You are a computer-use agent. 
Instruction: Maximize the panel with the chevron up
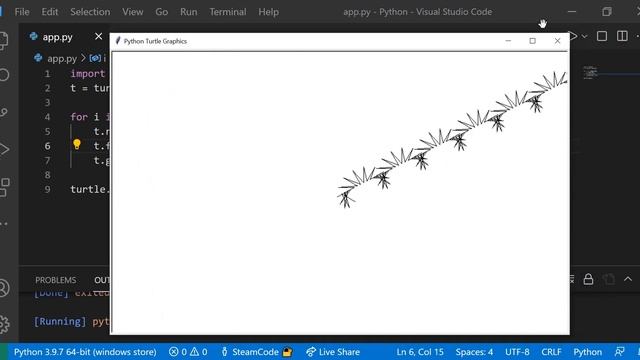628,279
